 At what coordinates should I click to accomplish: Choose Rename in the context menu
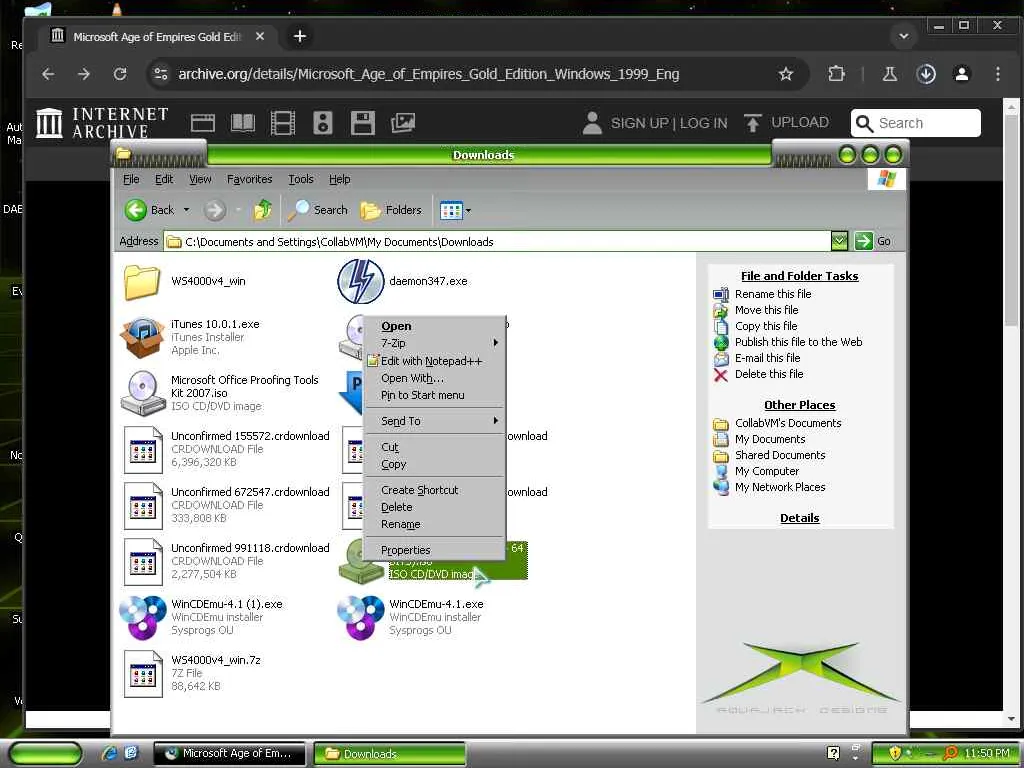[x=435, y=524]
